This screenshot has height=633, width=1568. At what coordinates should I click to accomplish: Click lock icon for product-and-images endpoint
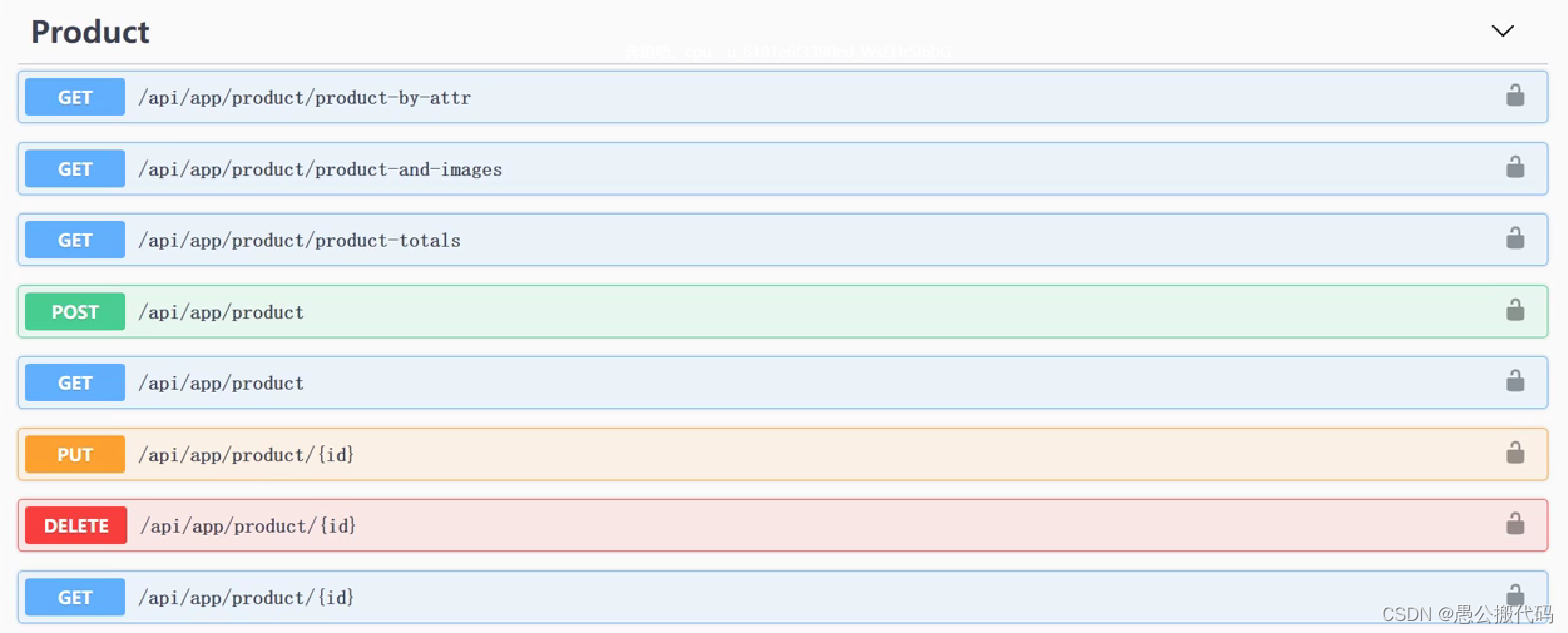tap(1515, 167)
